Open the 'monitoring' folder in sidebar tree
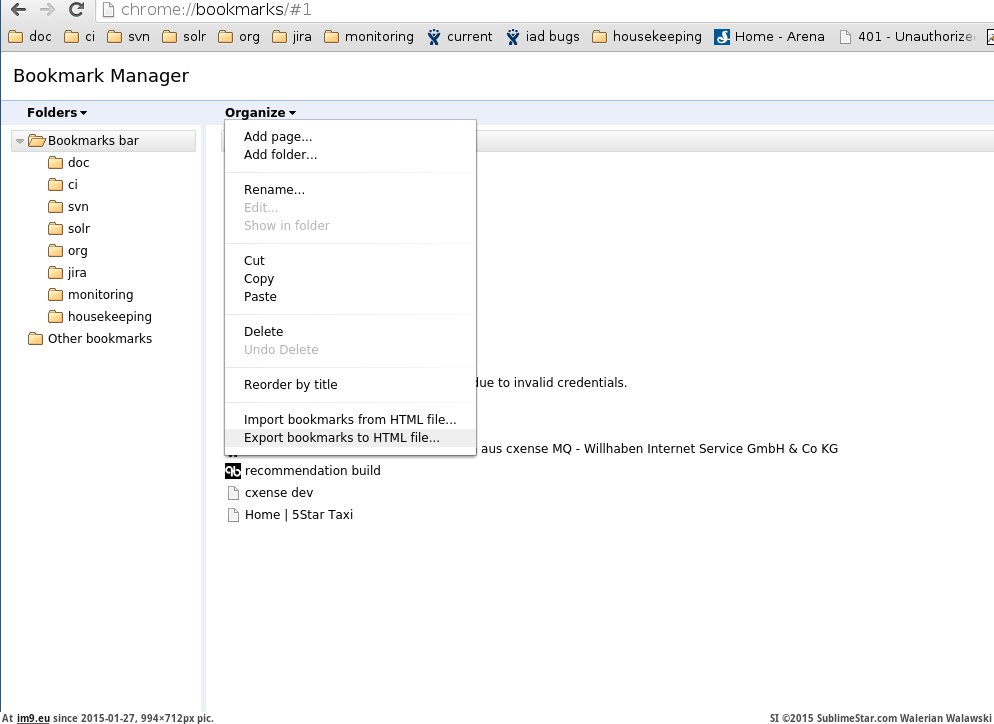Image resolution: width=994 pixels, height=724 pixels. (x=100, y=295)
